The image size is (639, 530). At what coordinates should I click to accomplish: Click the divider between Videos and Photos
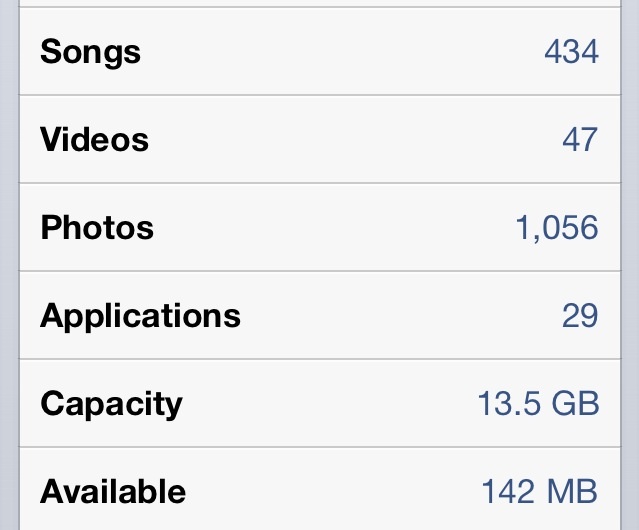320,183
